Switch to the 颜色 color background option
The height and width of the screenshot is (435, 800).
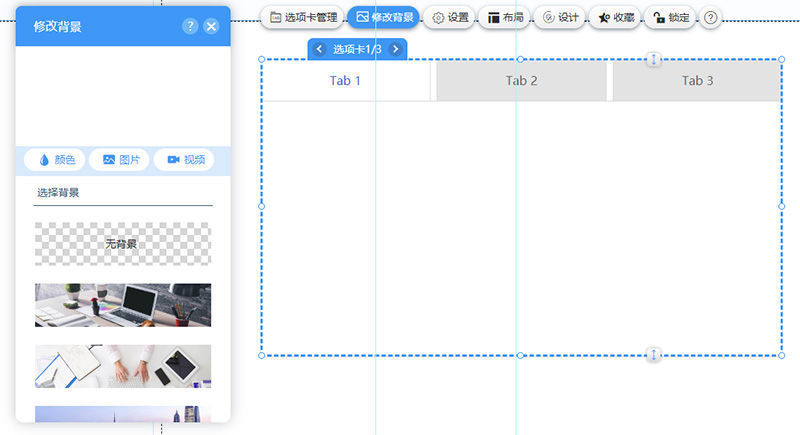[x=56, y=160]
